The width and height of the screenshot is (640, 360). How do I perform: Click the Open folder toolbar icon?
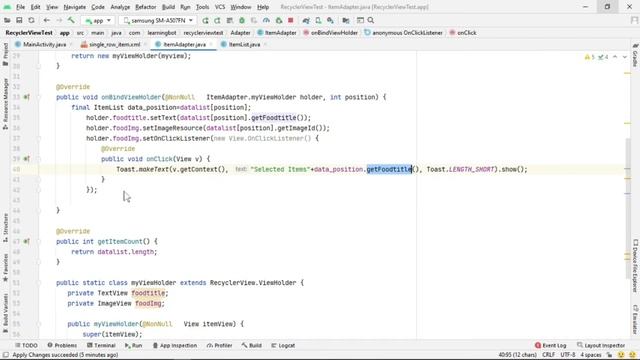7,20
